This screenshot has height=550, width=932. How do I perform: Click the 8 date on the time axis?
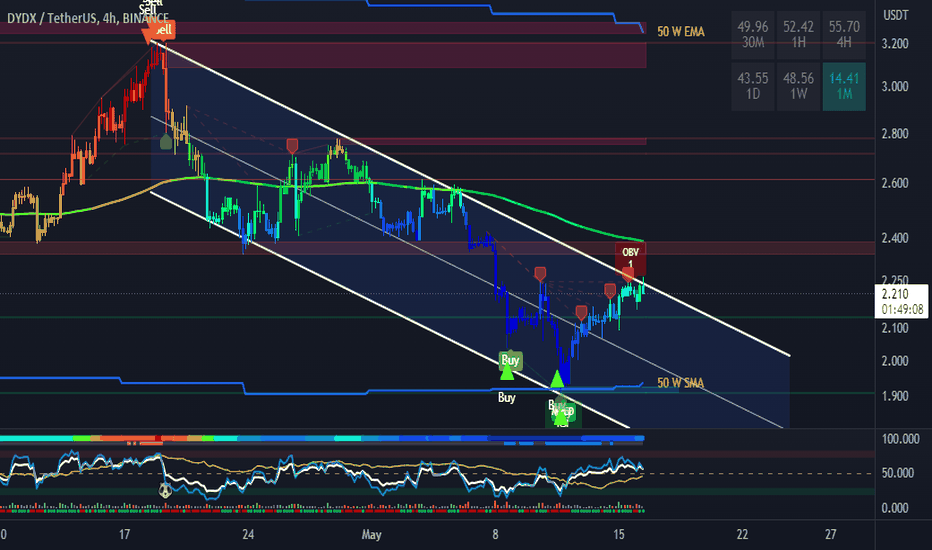tap(495, 535)
